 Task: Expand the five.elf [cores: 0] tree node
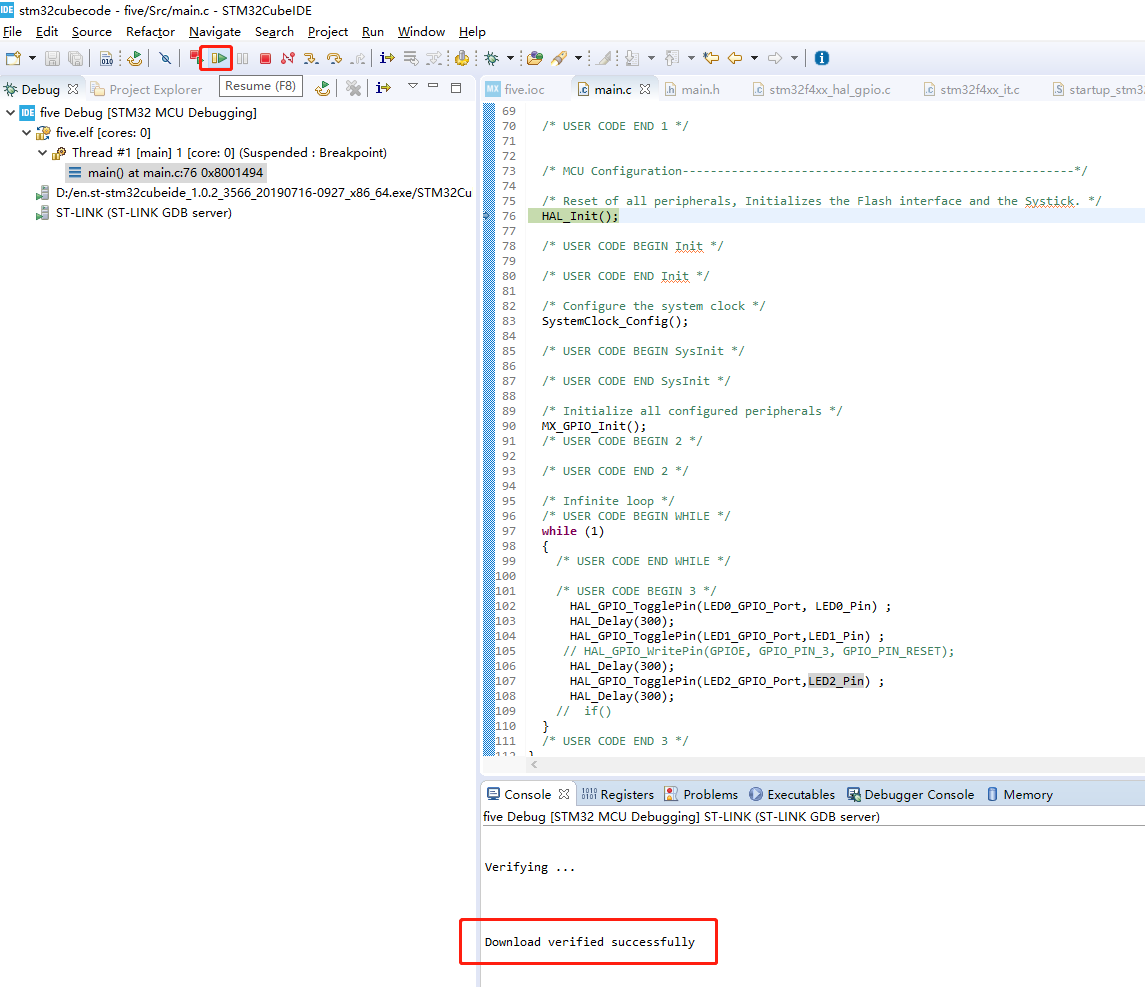point(27,131)
